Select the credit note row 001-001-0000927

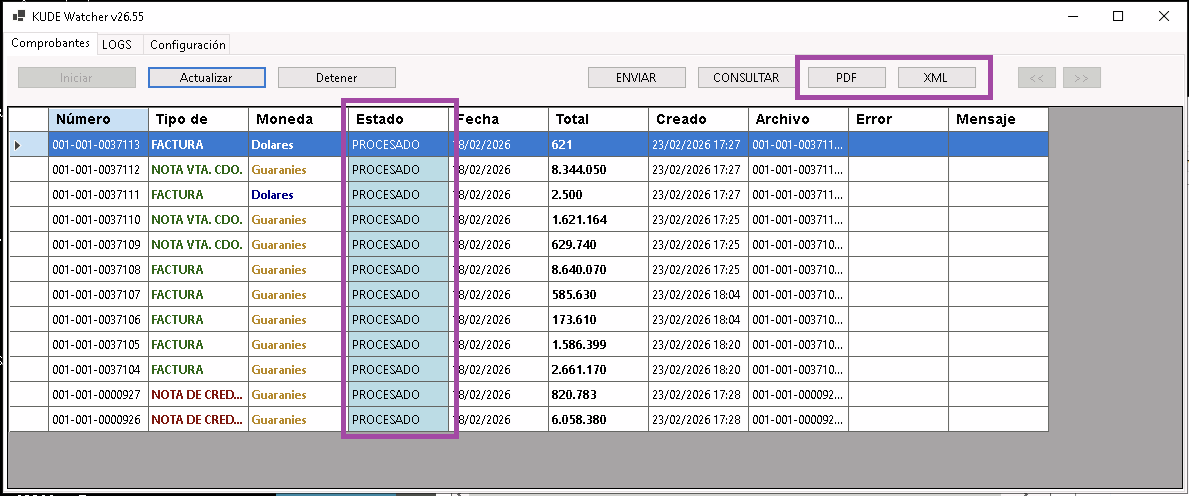[x=96, y=395]
